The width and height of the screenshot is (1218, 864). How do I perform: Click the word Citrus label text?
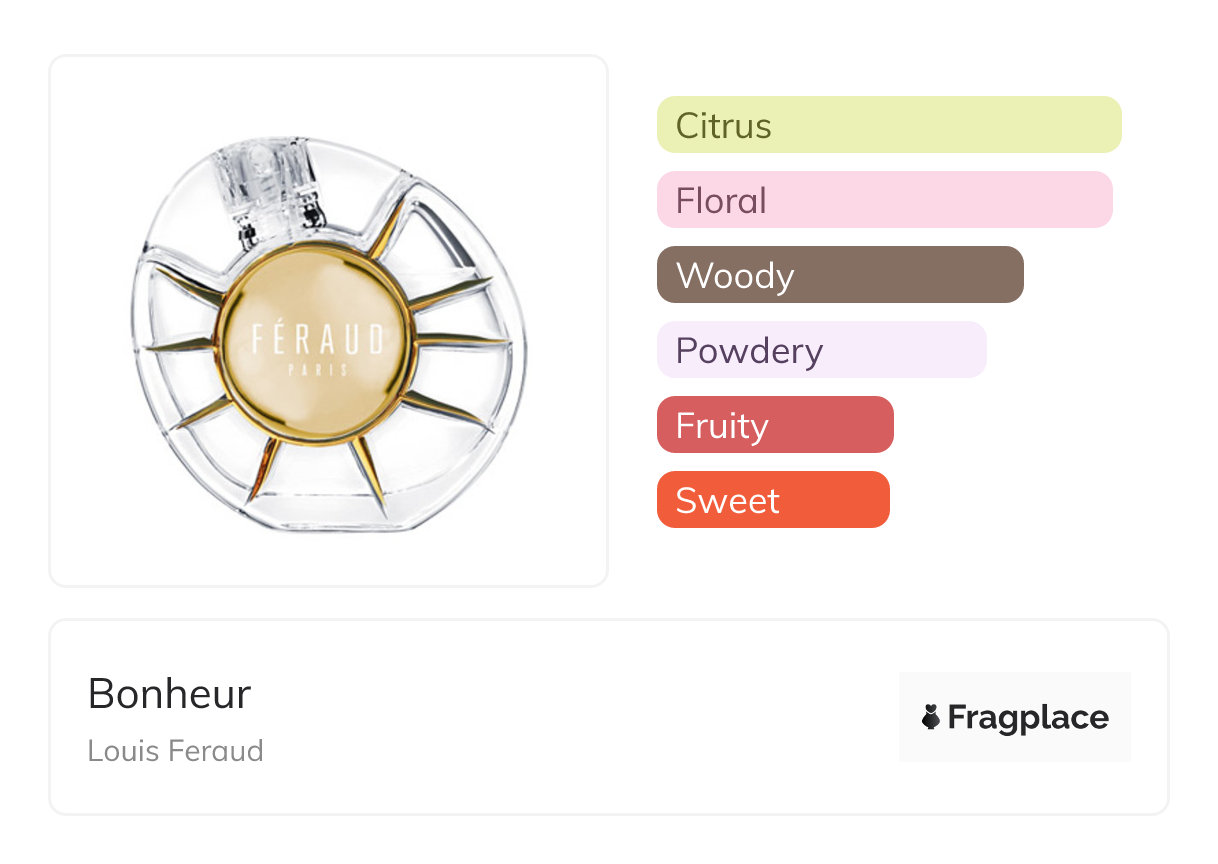723,125
